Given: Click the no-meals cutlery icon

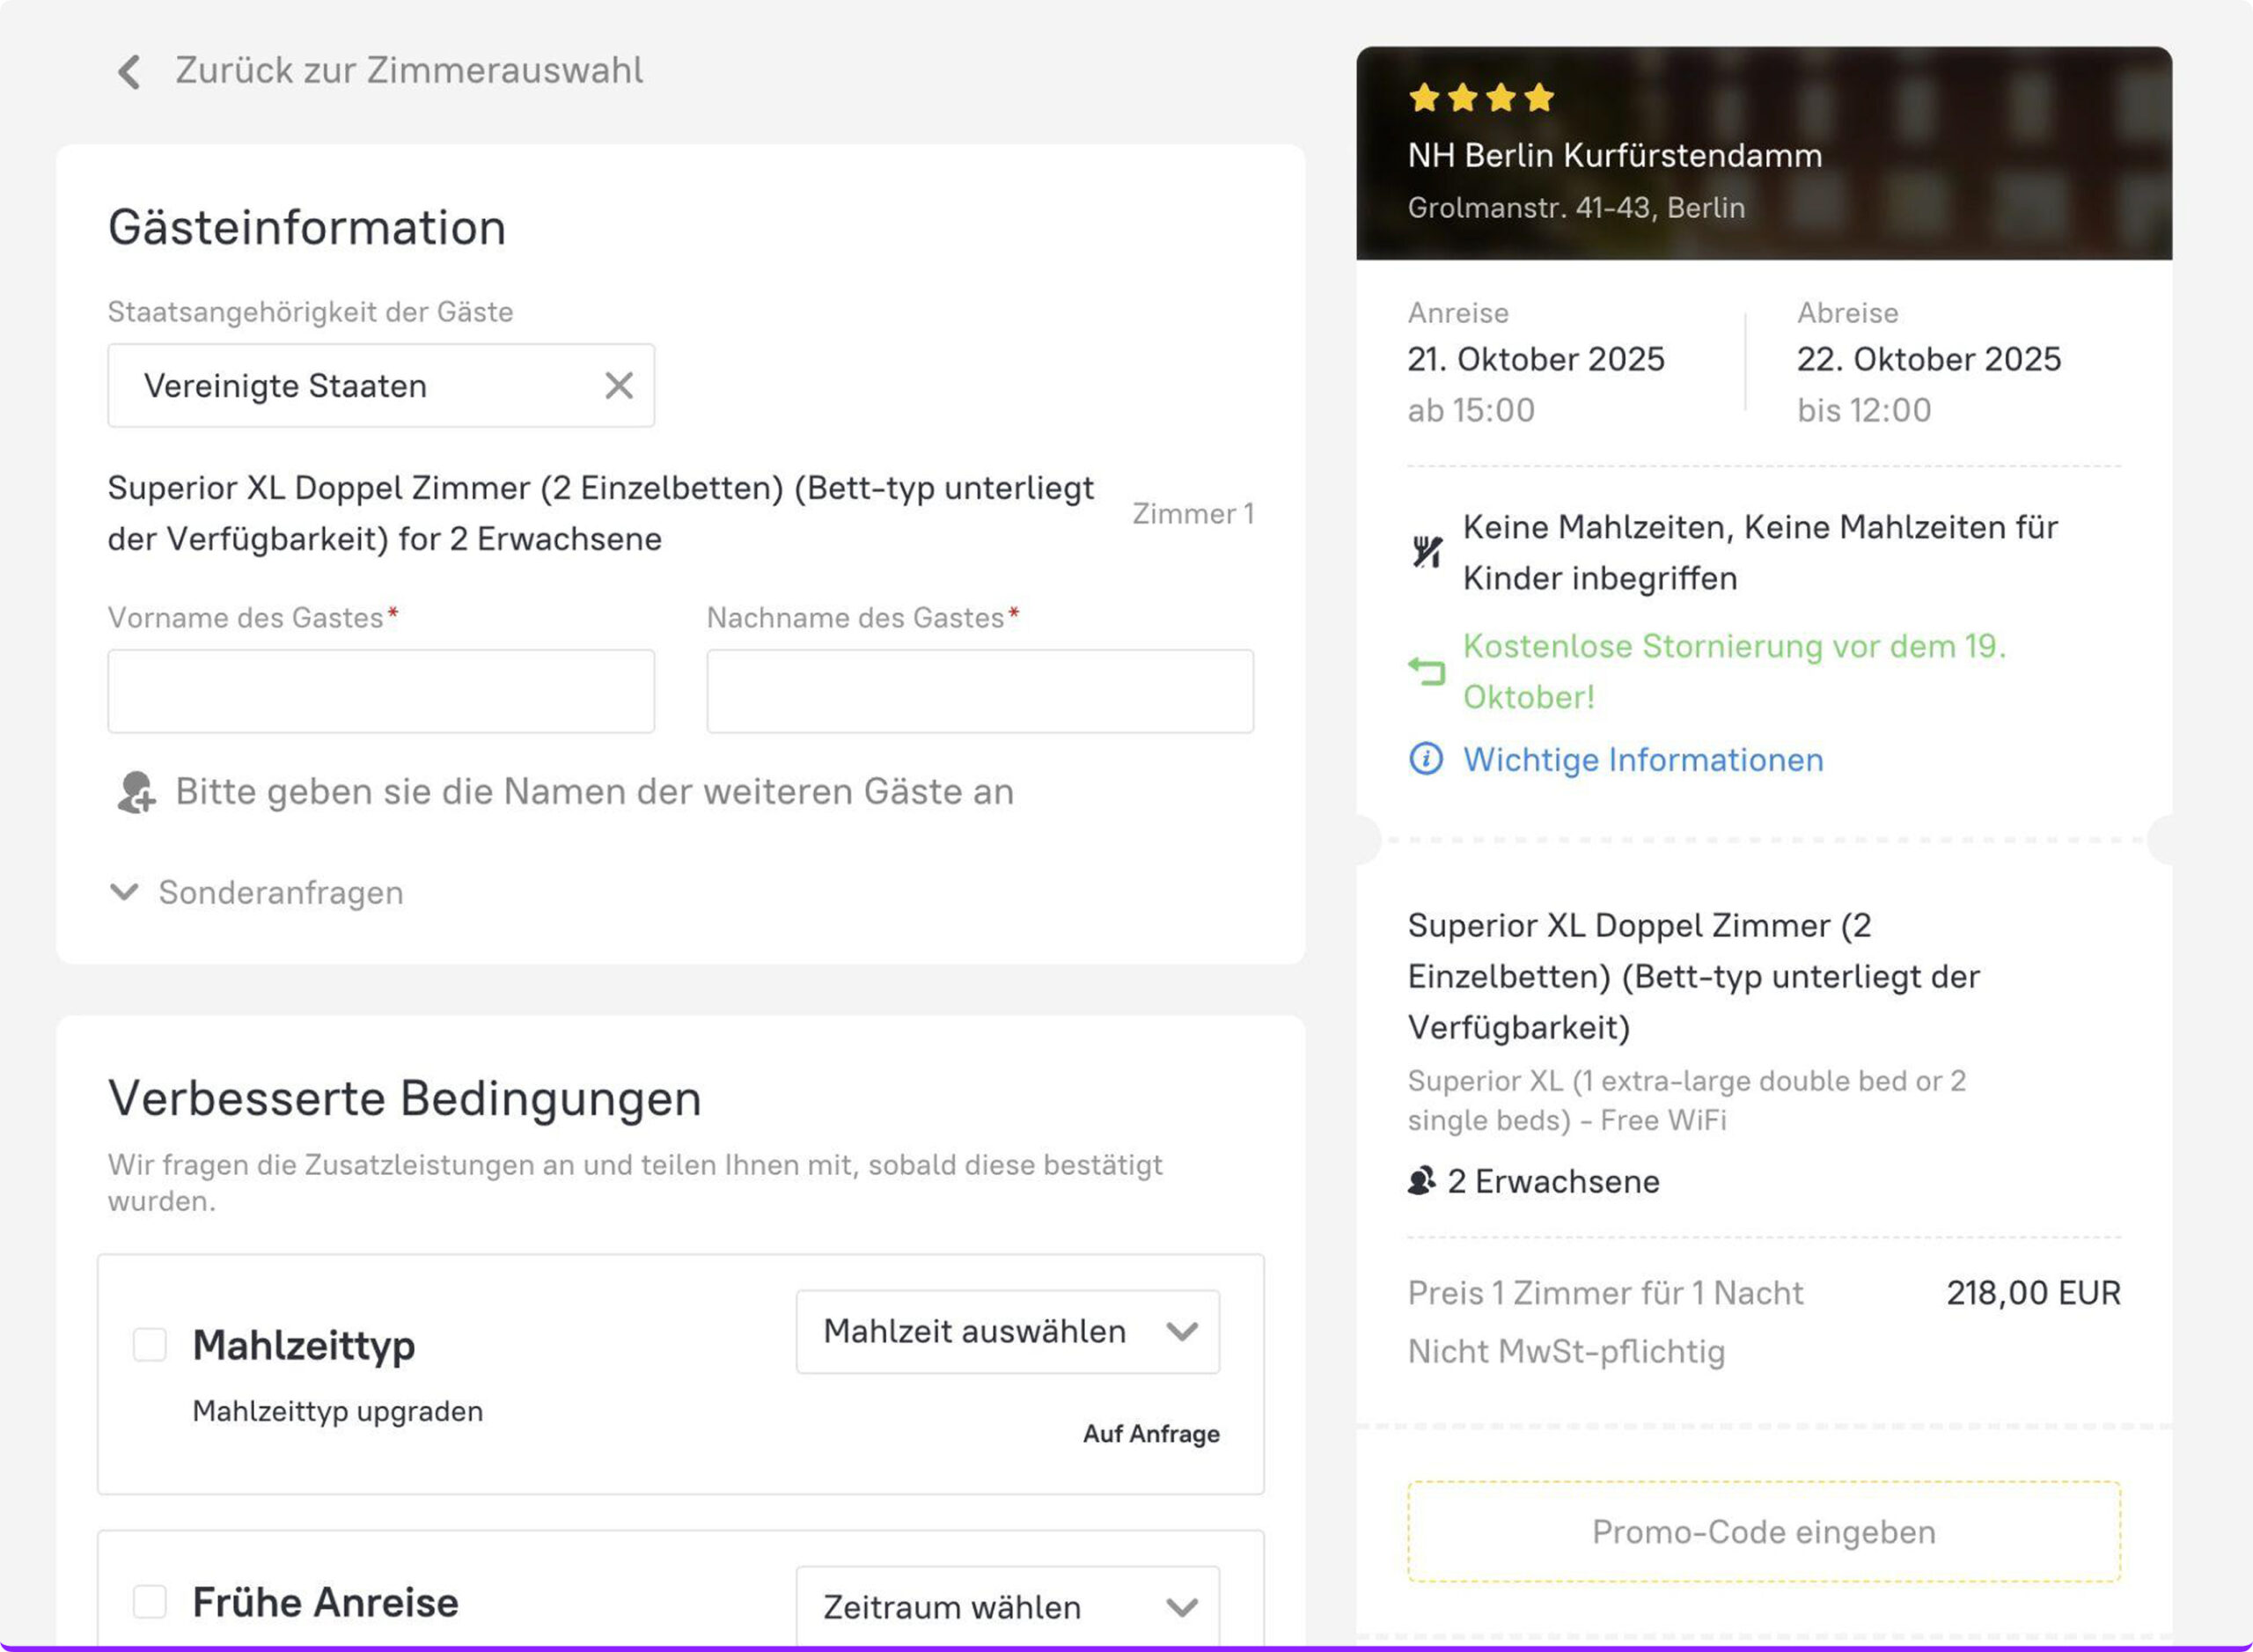Looking at the screenshot, I should point(1427,551).
